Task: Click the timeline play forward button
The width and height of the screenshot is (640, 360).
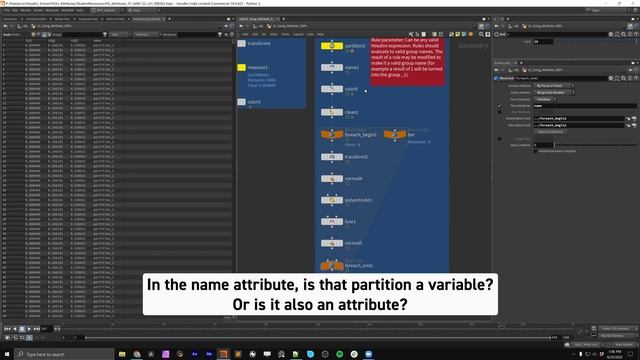Action: 29,329
